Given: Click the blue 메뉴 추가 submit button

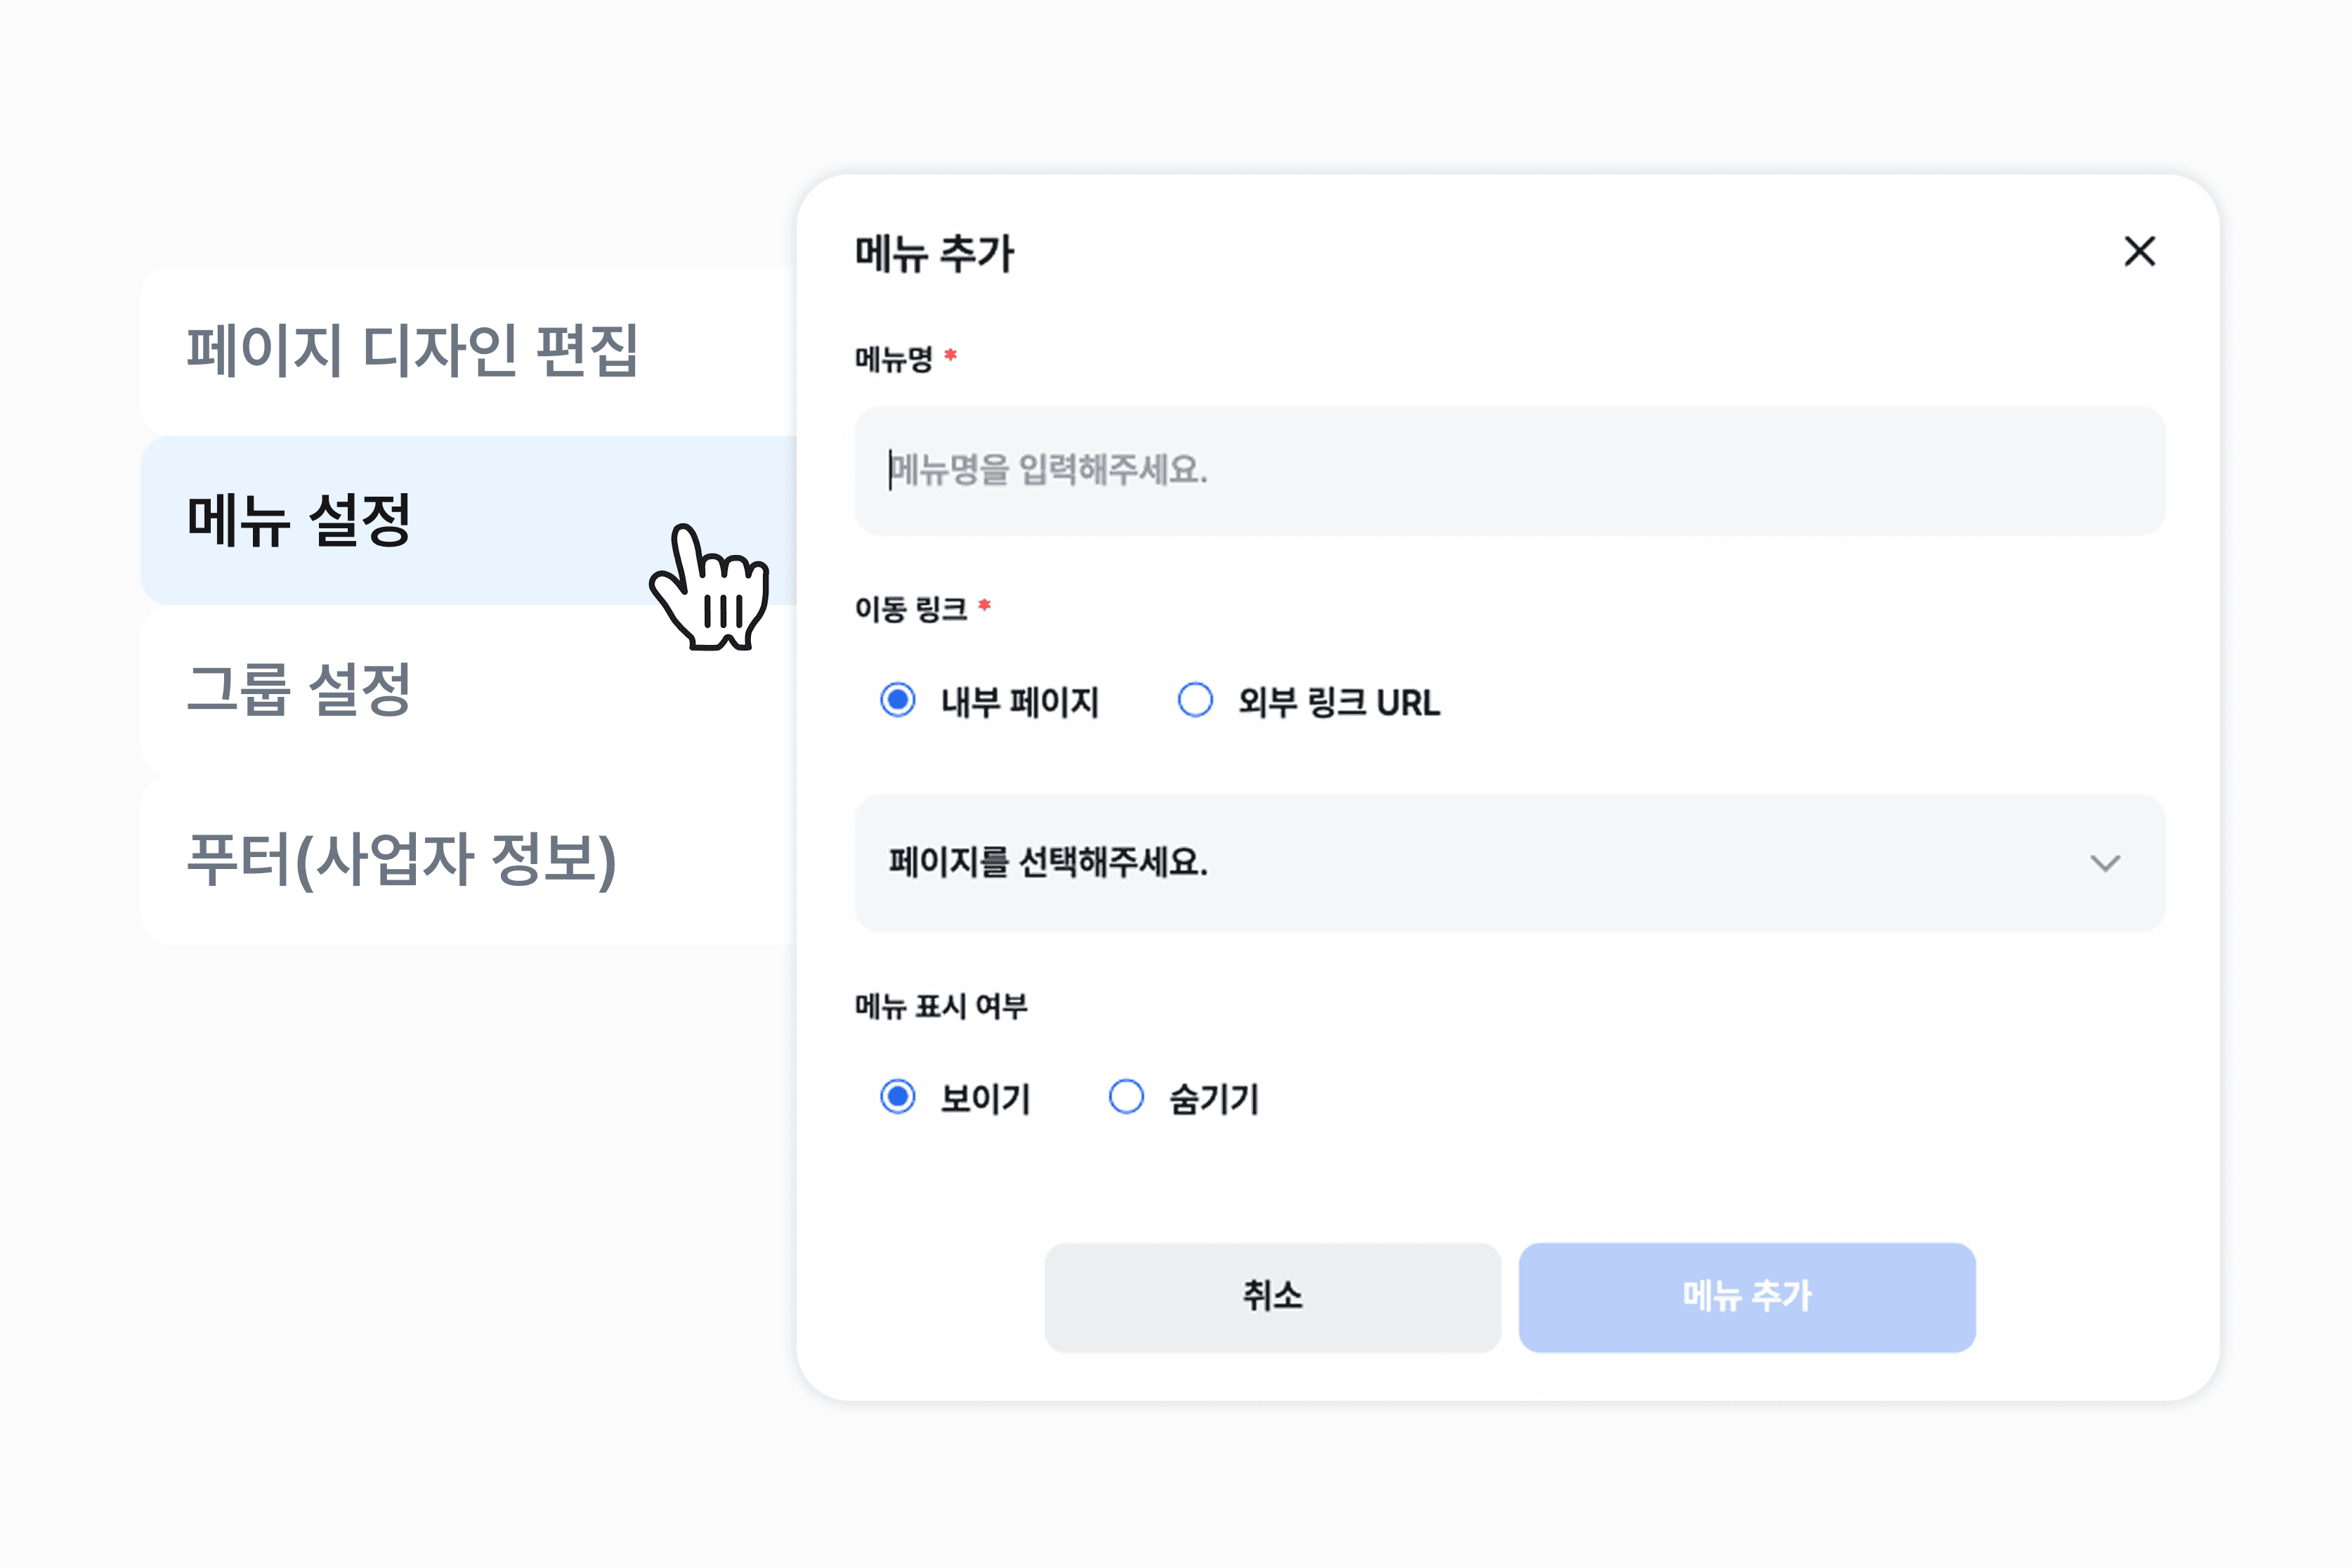Looking at the screenshot, I should coord(1747,1297).
